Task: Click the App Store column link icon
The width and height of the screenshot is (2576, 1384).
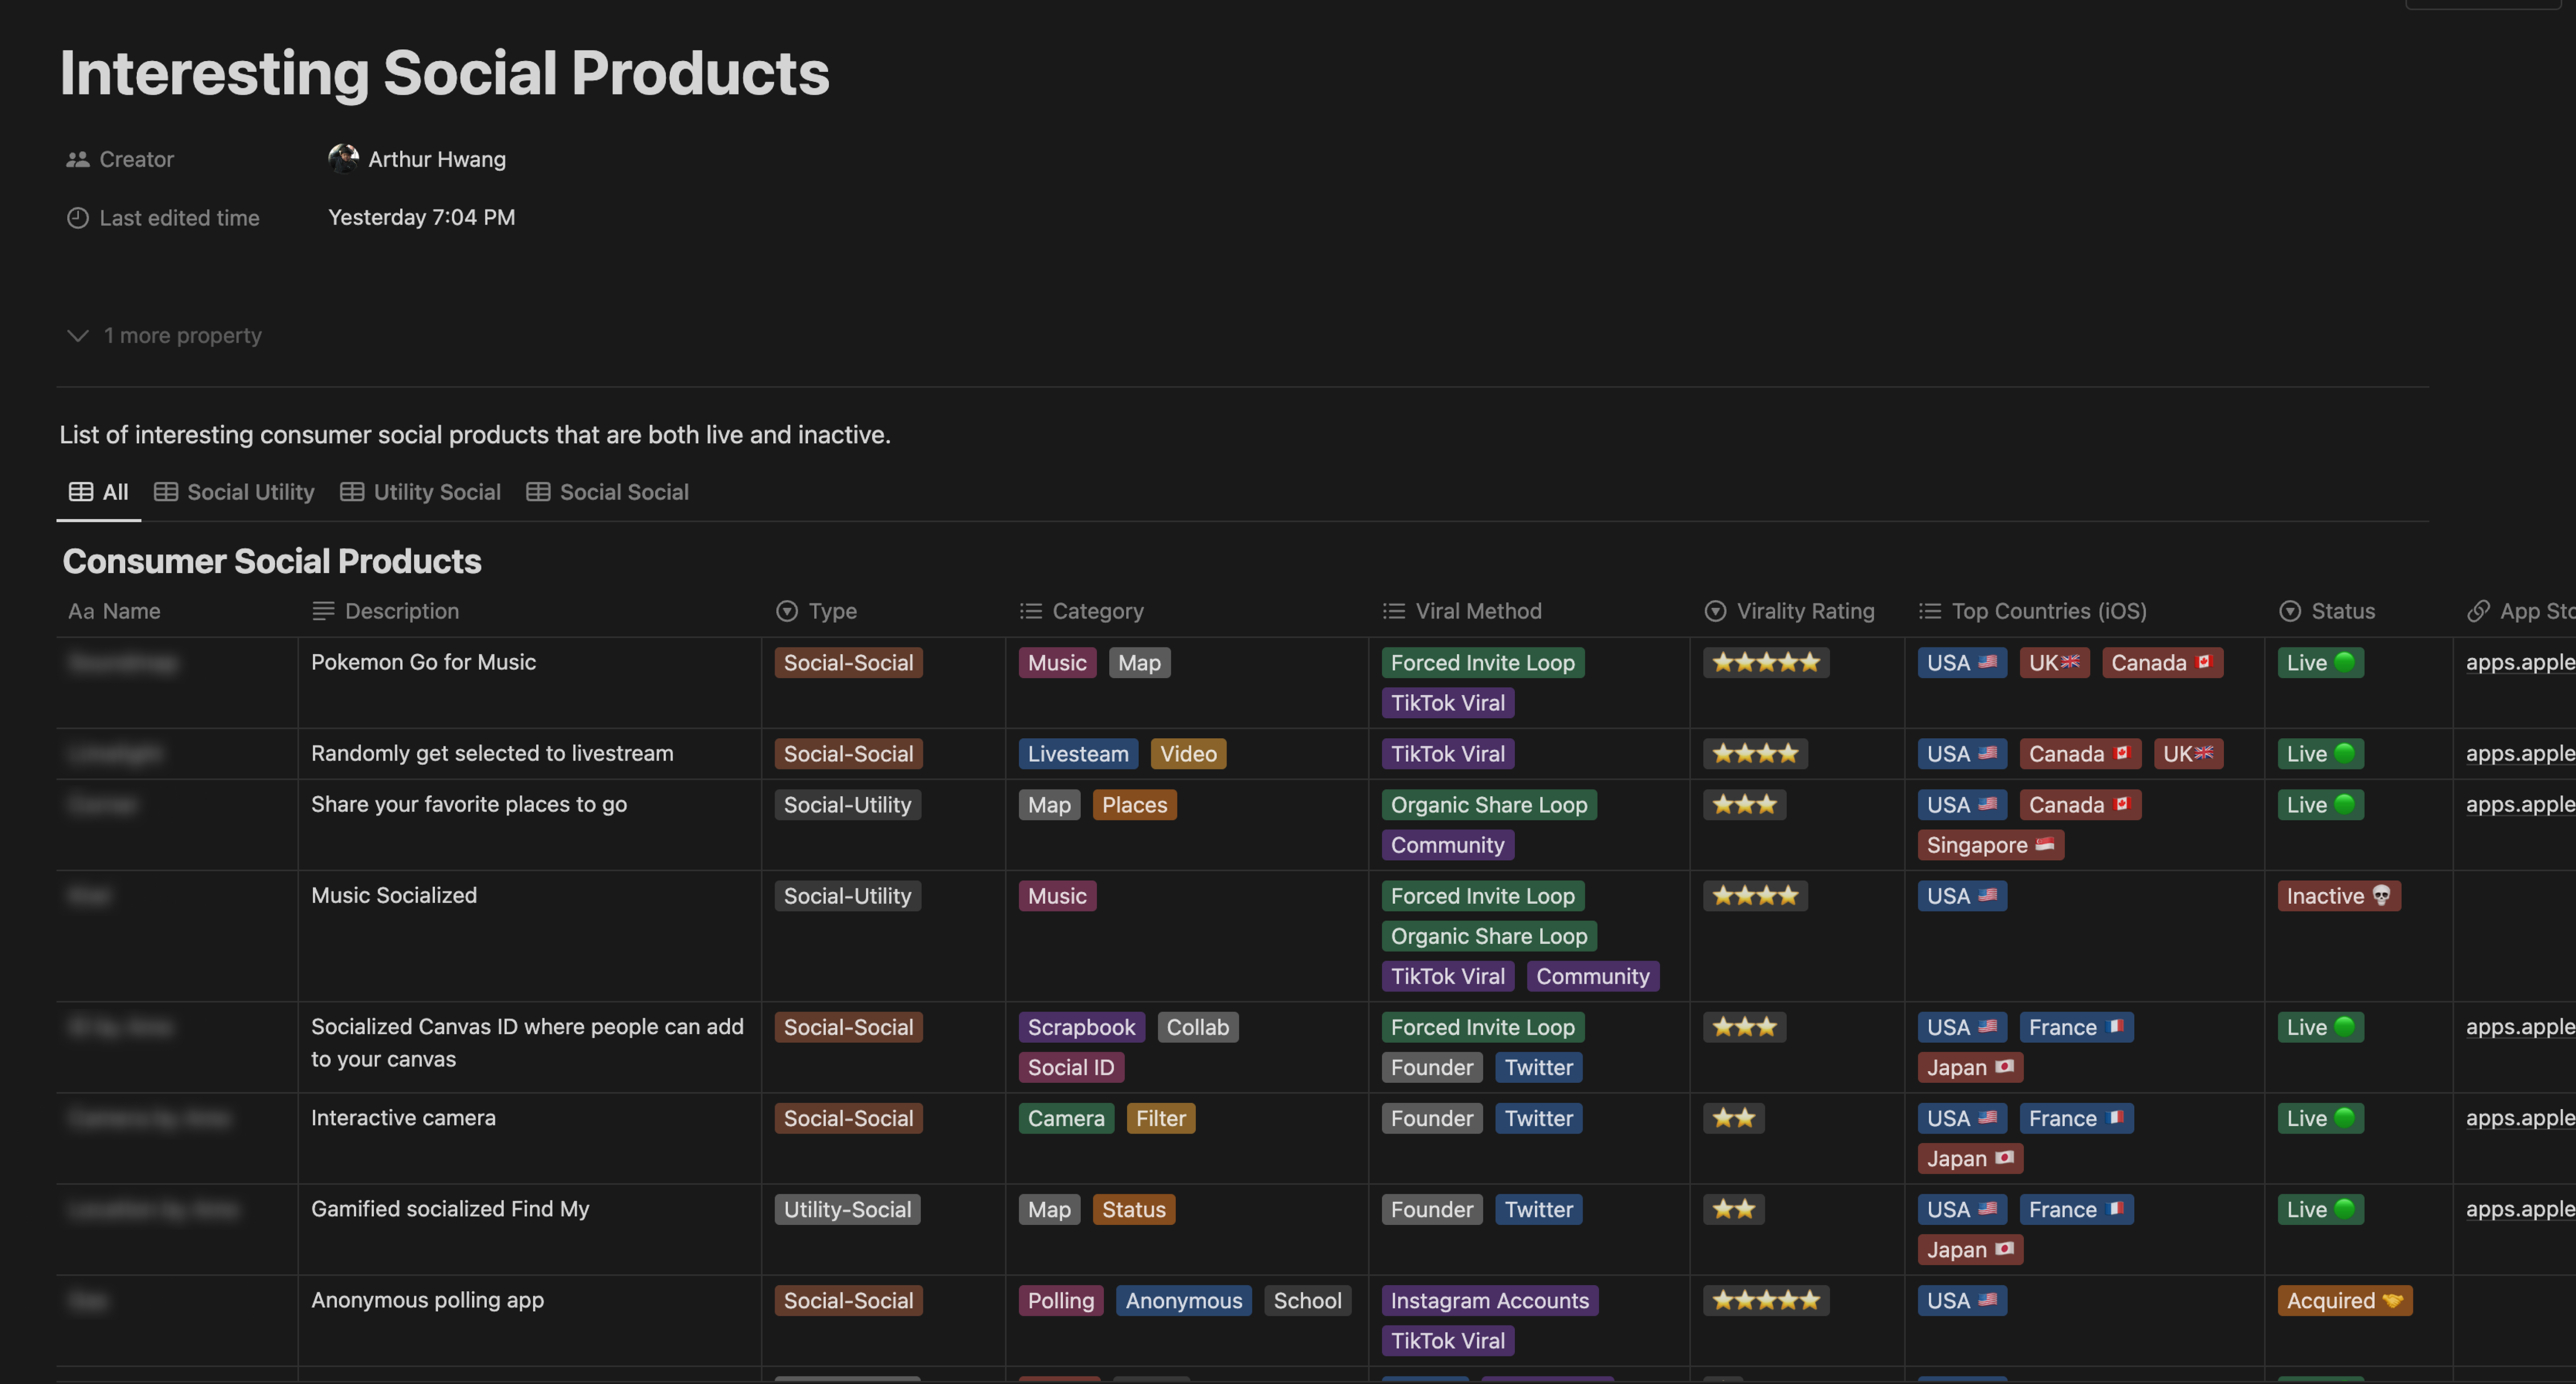Action: pyautogui.click(x=2477, y=611)
